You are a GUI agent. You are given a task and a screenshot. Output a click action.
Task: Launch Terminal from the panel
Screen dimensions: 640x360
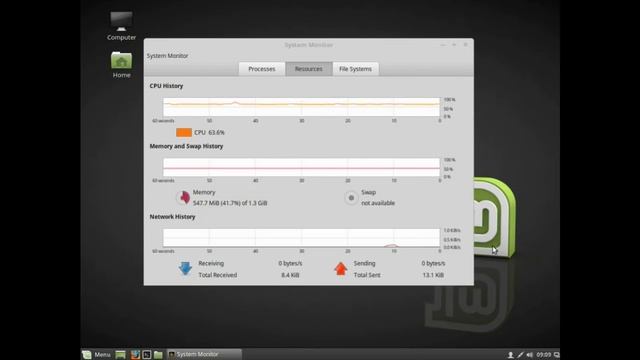click(x=147, y=355)
